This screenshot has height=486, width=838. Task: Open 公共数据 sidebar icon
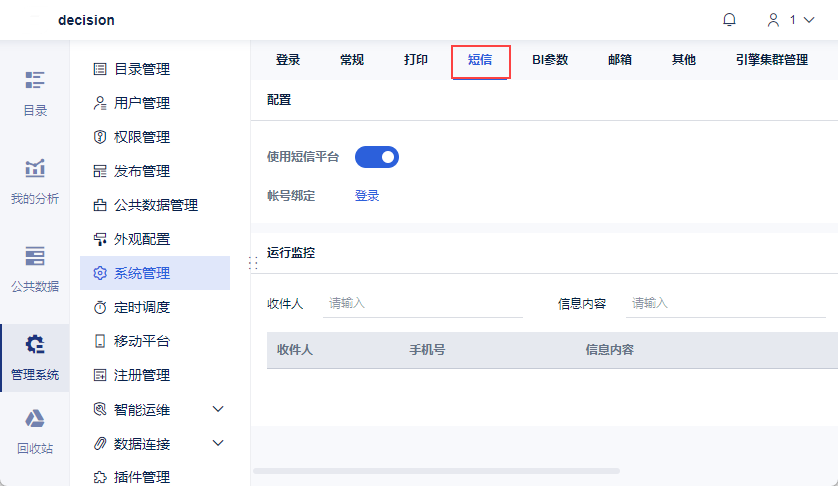35,256
